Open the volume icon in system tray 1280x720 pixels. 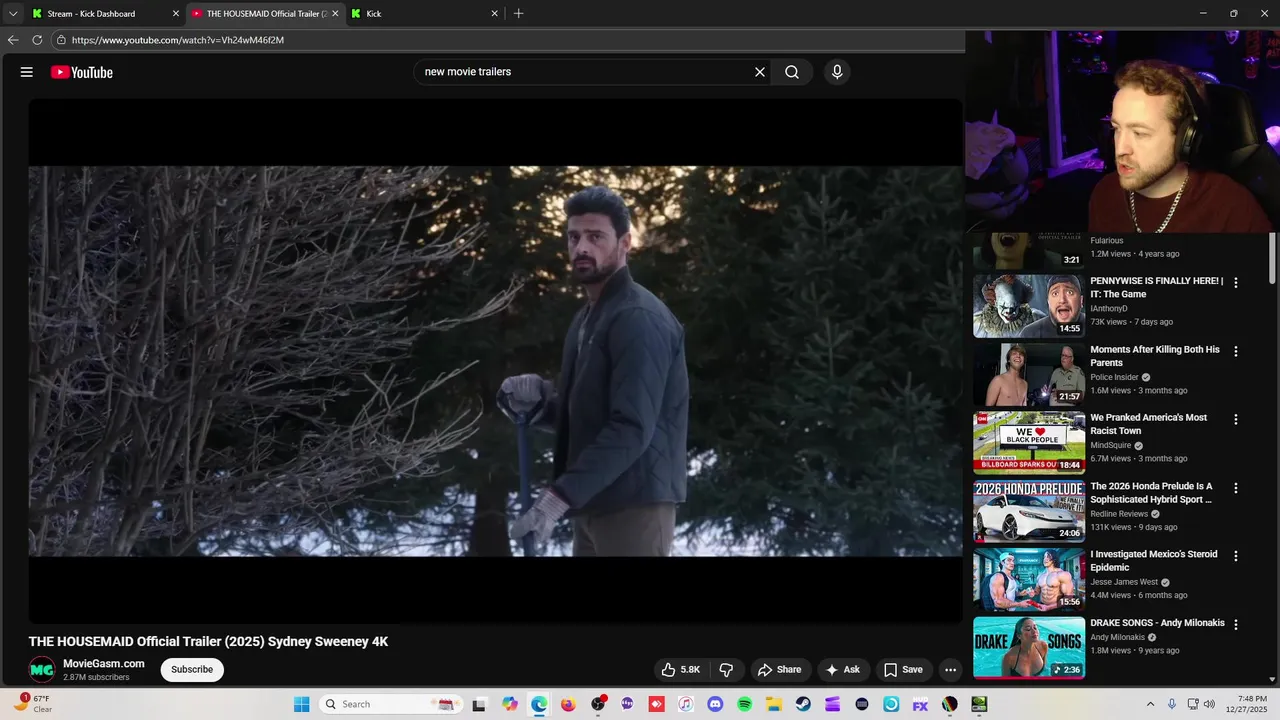(x=1209, y=704)
